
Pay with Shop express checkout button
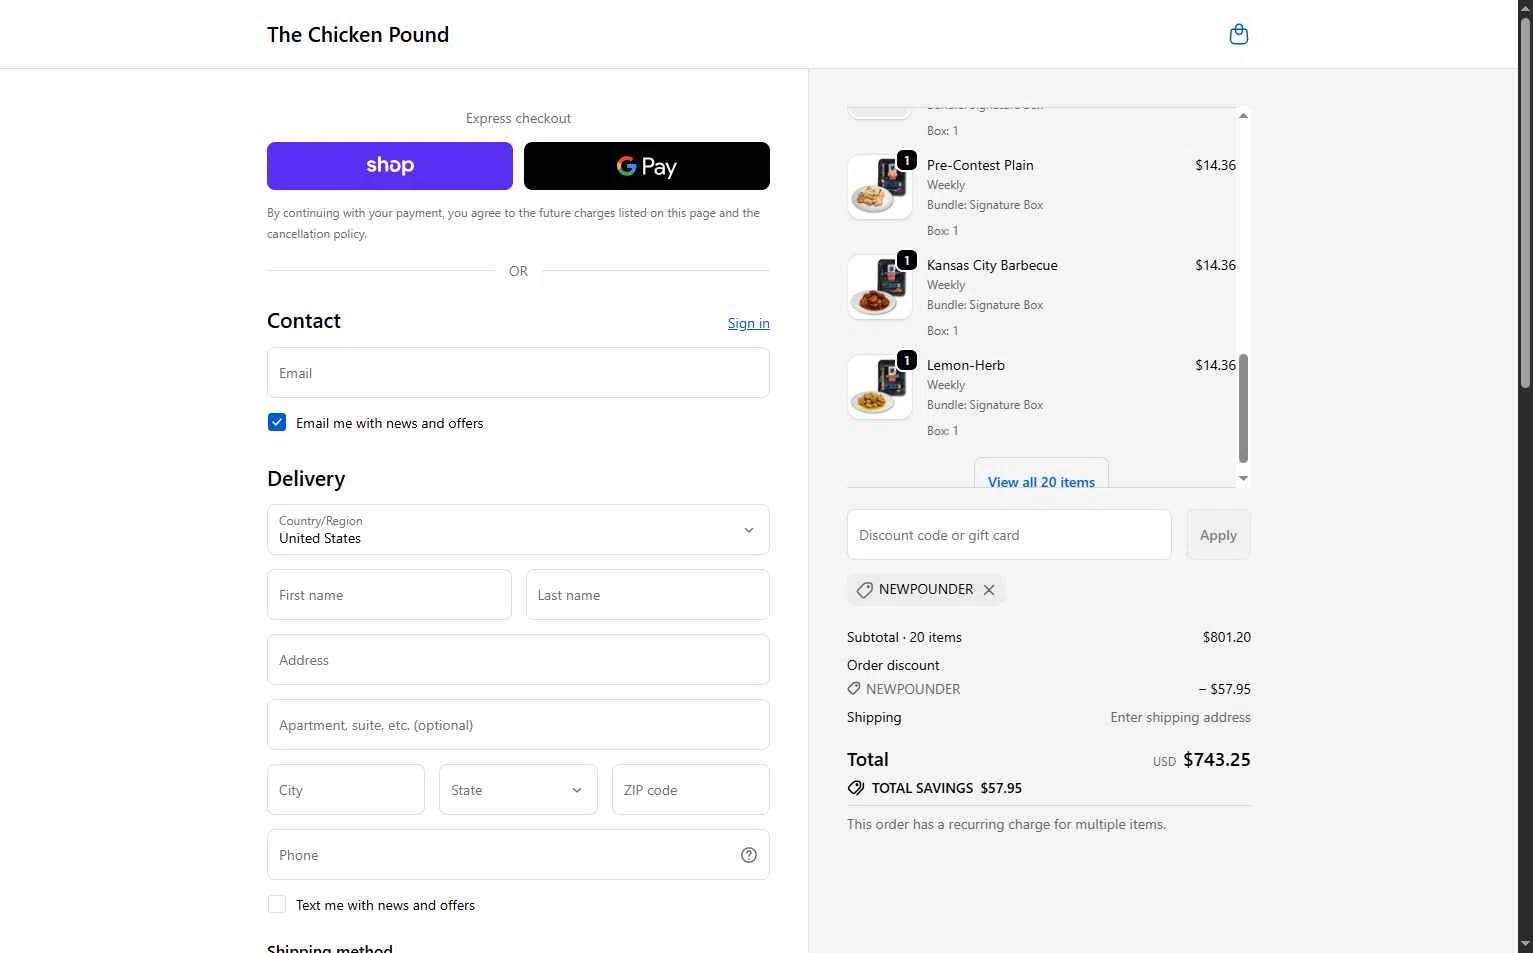pos(390,166)
